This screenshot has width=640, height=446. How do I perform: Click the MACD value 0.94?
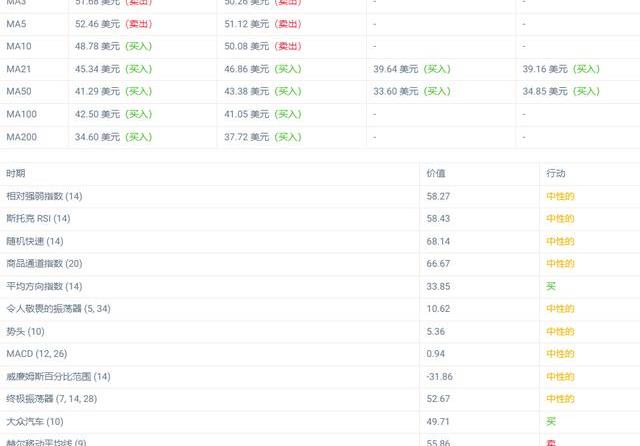[436, 354]
